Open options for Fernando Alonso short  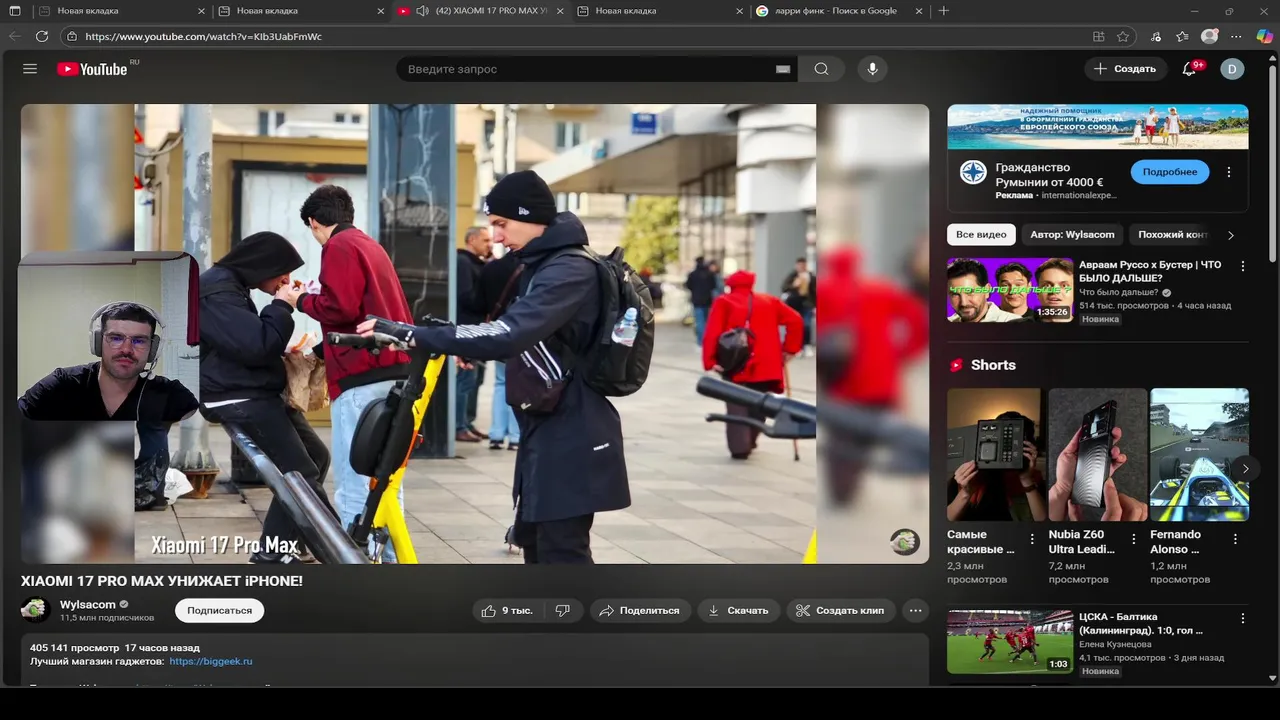point(1235,539)
